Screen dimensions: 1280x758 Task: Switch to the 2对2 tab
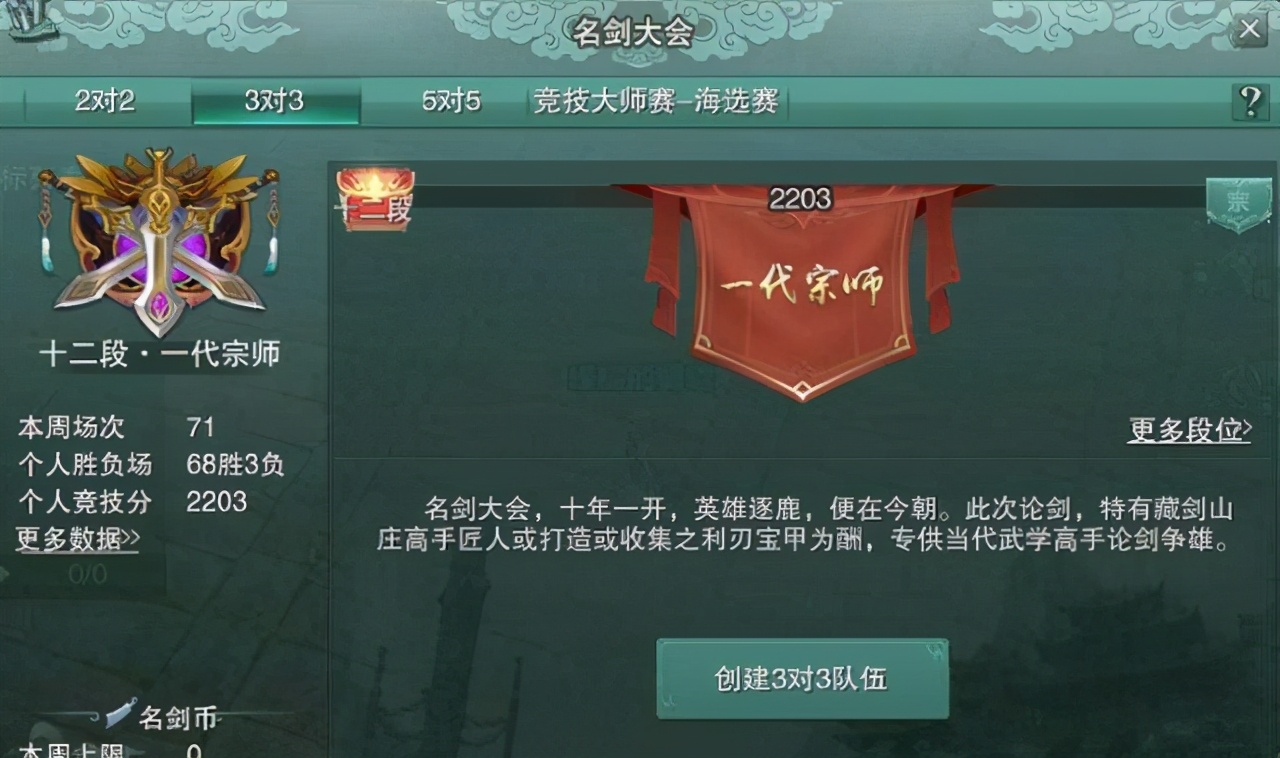105,101
